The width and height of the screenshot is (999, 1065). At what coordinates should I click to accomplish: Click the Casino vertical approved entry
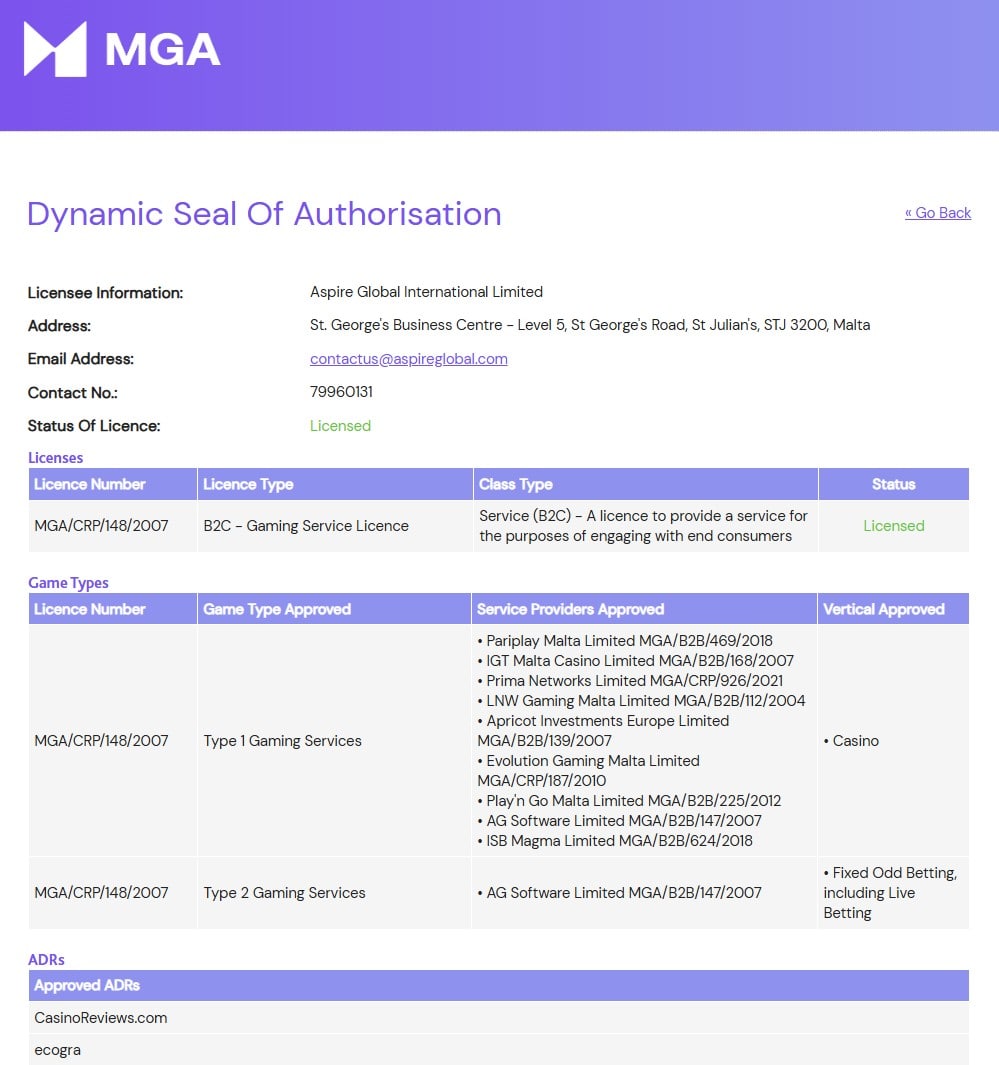coord(855,741)
